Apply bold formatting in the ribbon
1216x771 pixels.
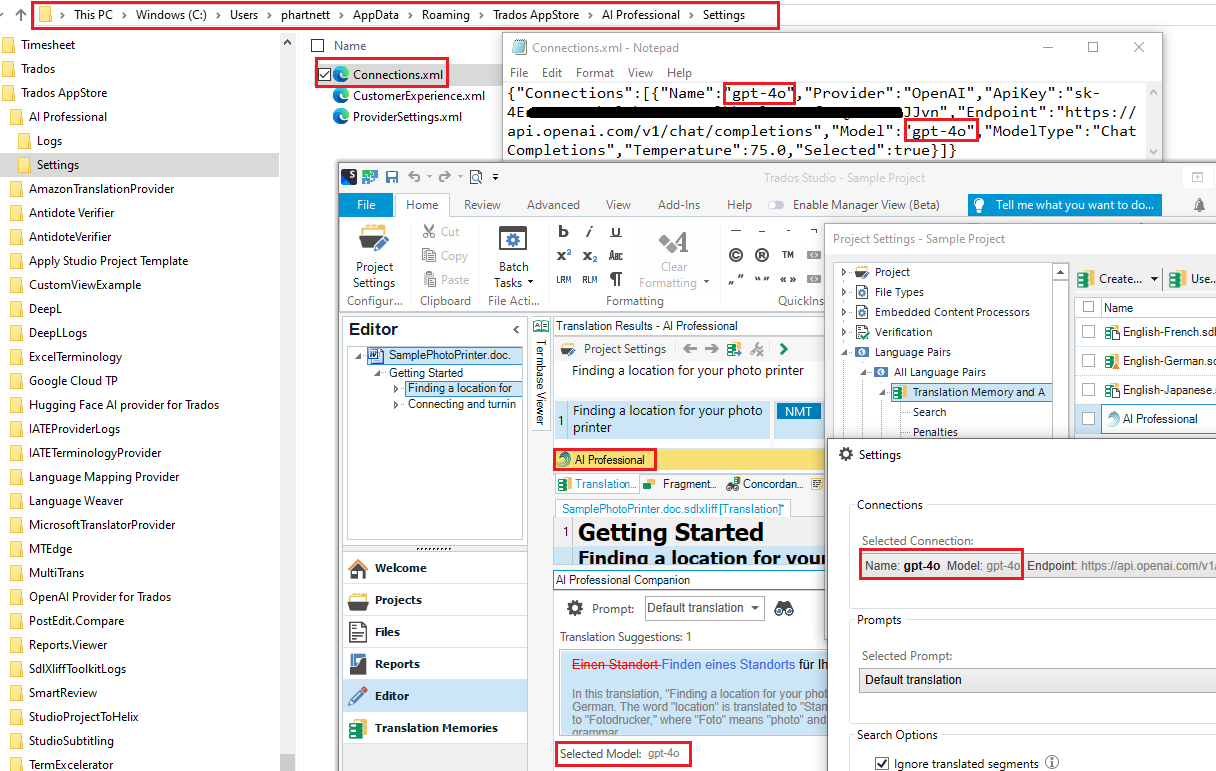coord(562,232)
